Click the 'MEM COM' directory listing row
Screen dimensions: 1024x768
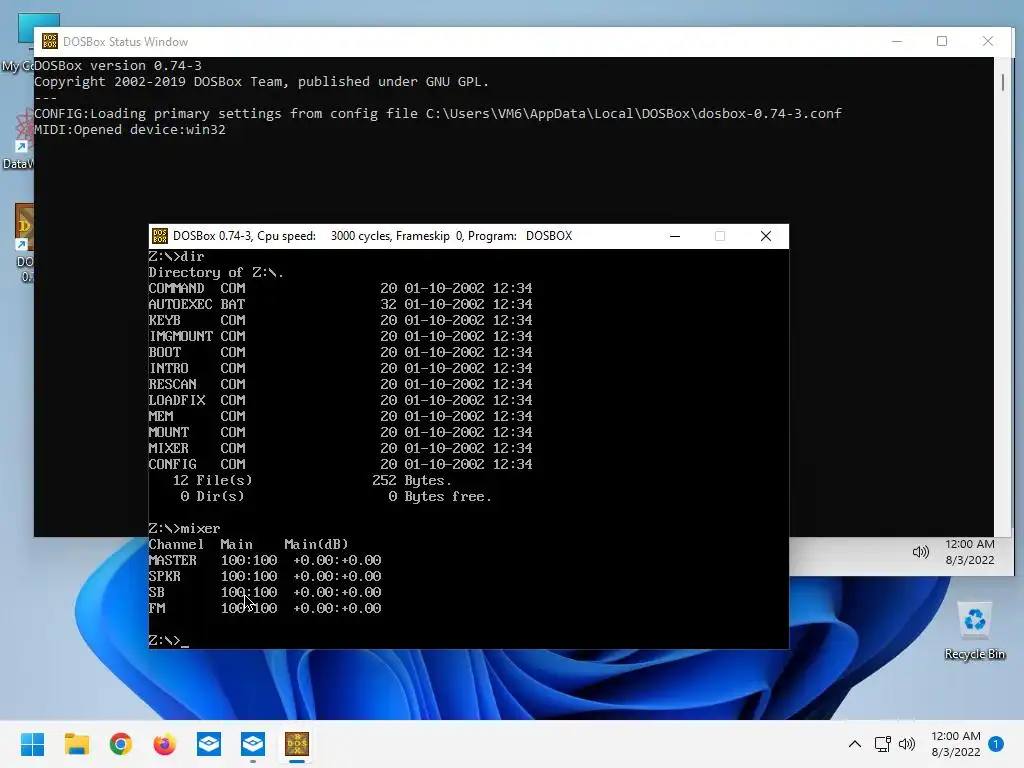(x=340, y=416)
